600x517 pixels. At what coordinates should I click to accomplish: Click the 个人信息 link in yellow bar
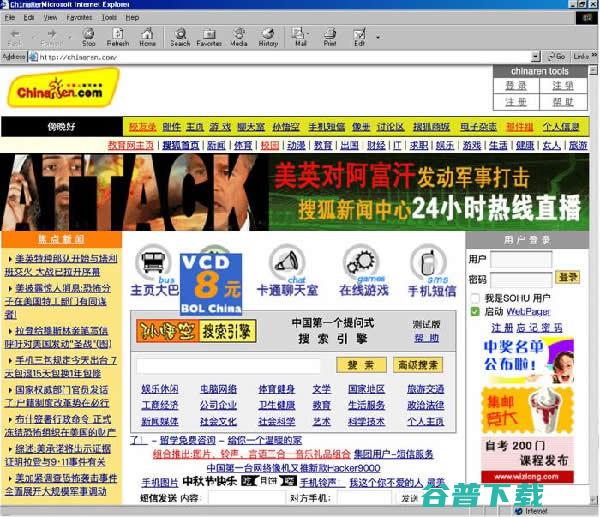[x=561, y=127]
